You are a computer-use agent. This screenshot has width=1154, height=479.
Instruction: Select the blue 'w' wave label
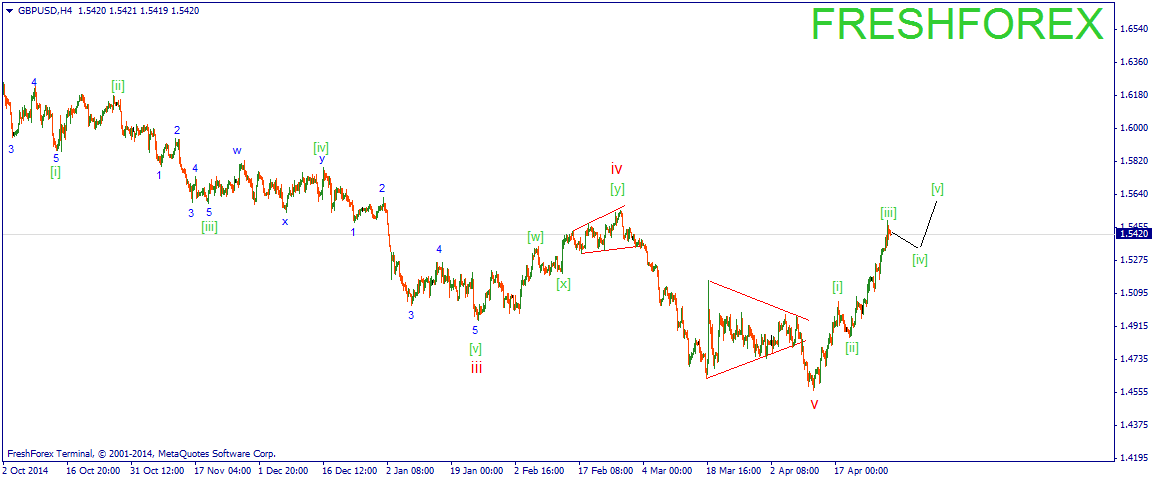click(238, 151)
